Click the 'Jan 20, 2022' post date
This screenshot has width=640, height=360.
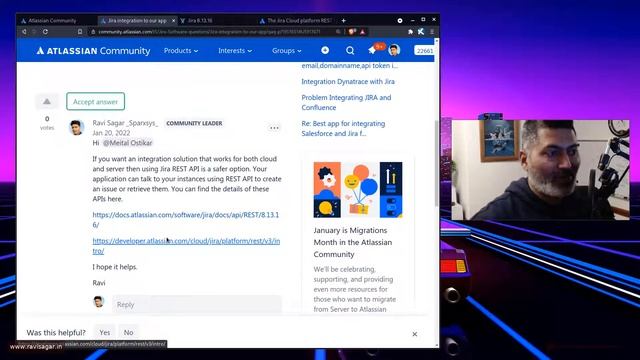click(111, 133)
